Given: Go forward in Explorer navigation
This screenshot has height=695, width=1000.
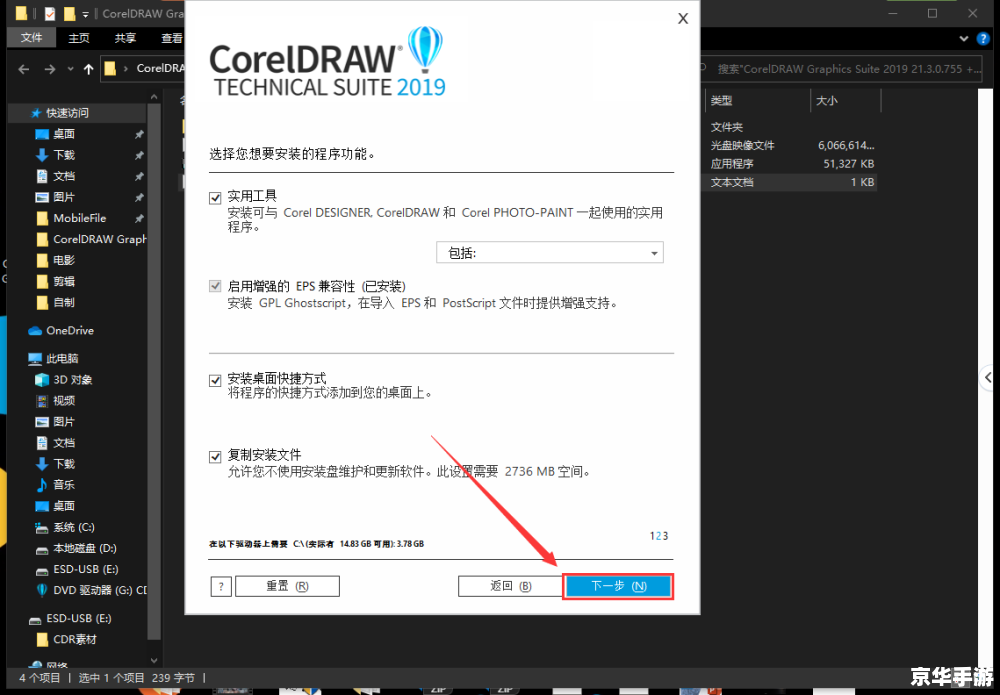Looking at the screenshot, I should pos(50,69).
